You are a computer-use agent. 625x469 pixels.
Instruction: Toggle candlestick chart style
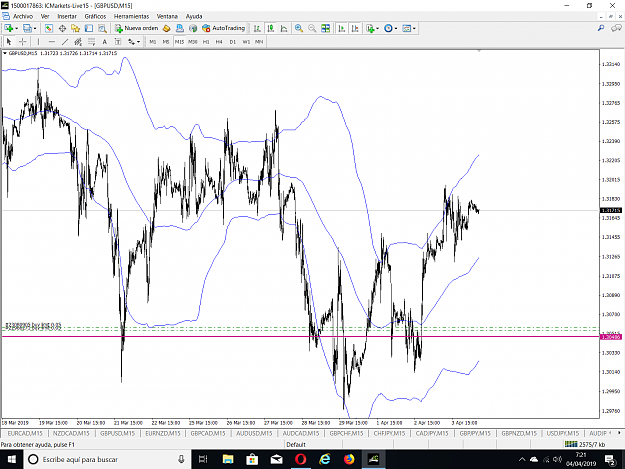click(x=271, y=28)
